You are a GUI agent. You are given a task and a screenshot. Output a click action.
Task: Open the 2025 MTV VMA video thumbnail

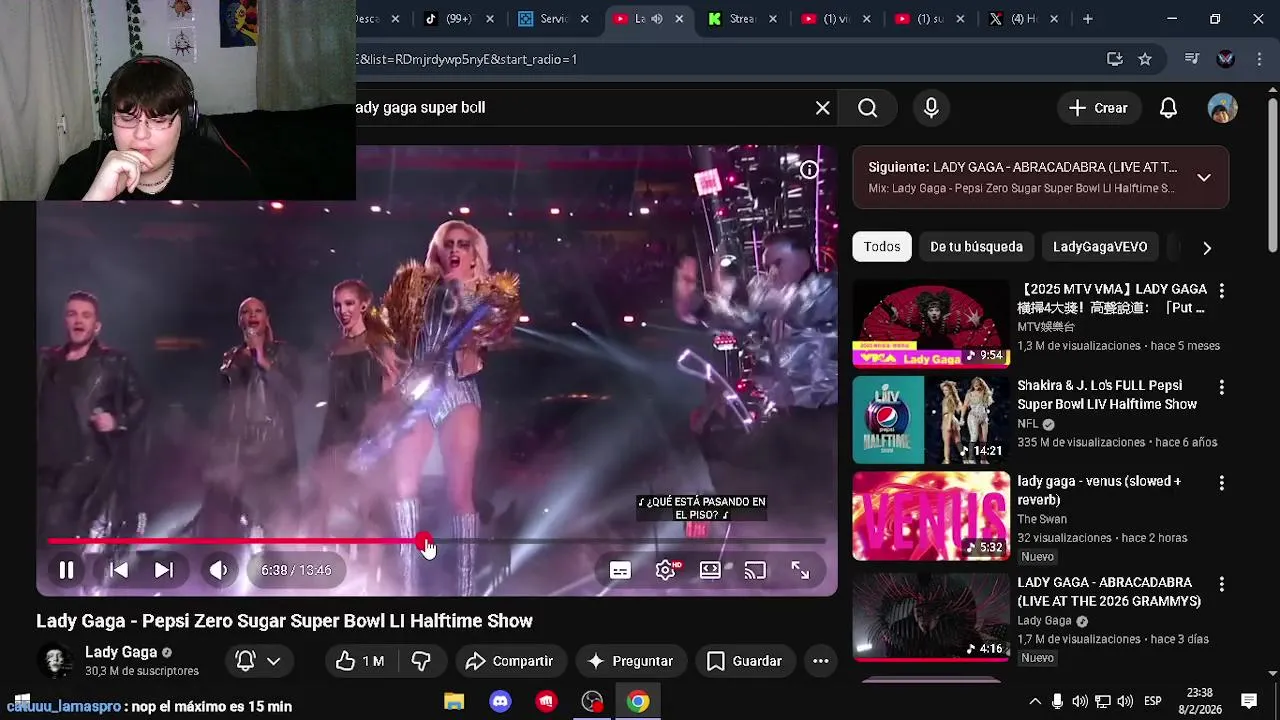point(931,324)
